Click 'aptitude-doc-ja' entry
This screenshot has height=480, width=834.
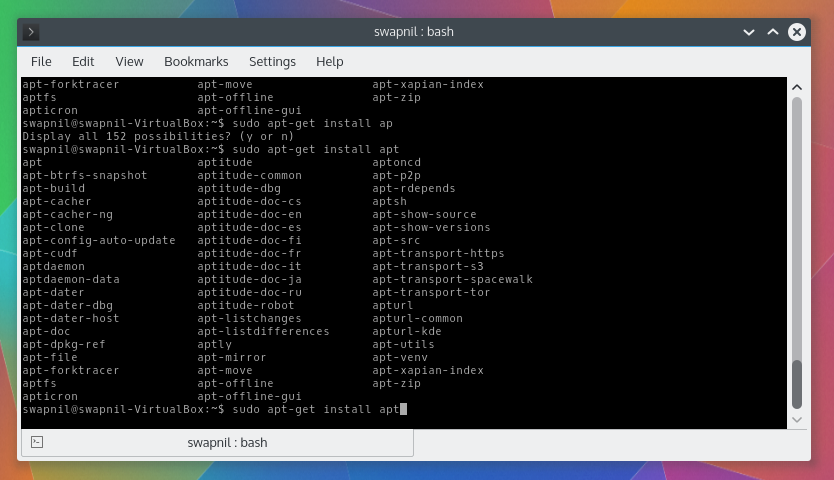[x=249, y=279]
